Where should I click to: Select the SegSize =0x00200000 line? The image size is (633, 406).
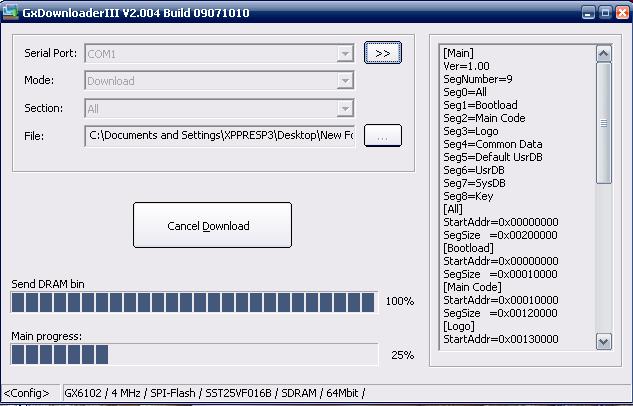[x=500, y=235]
